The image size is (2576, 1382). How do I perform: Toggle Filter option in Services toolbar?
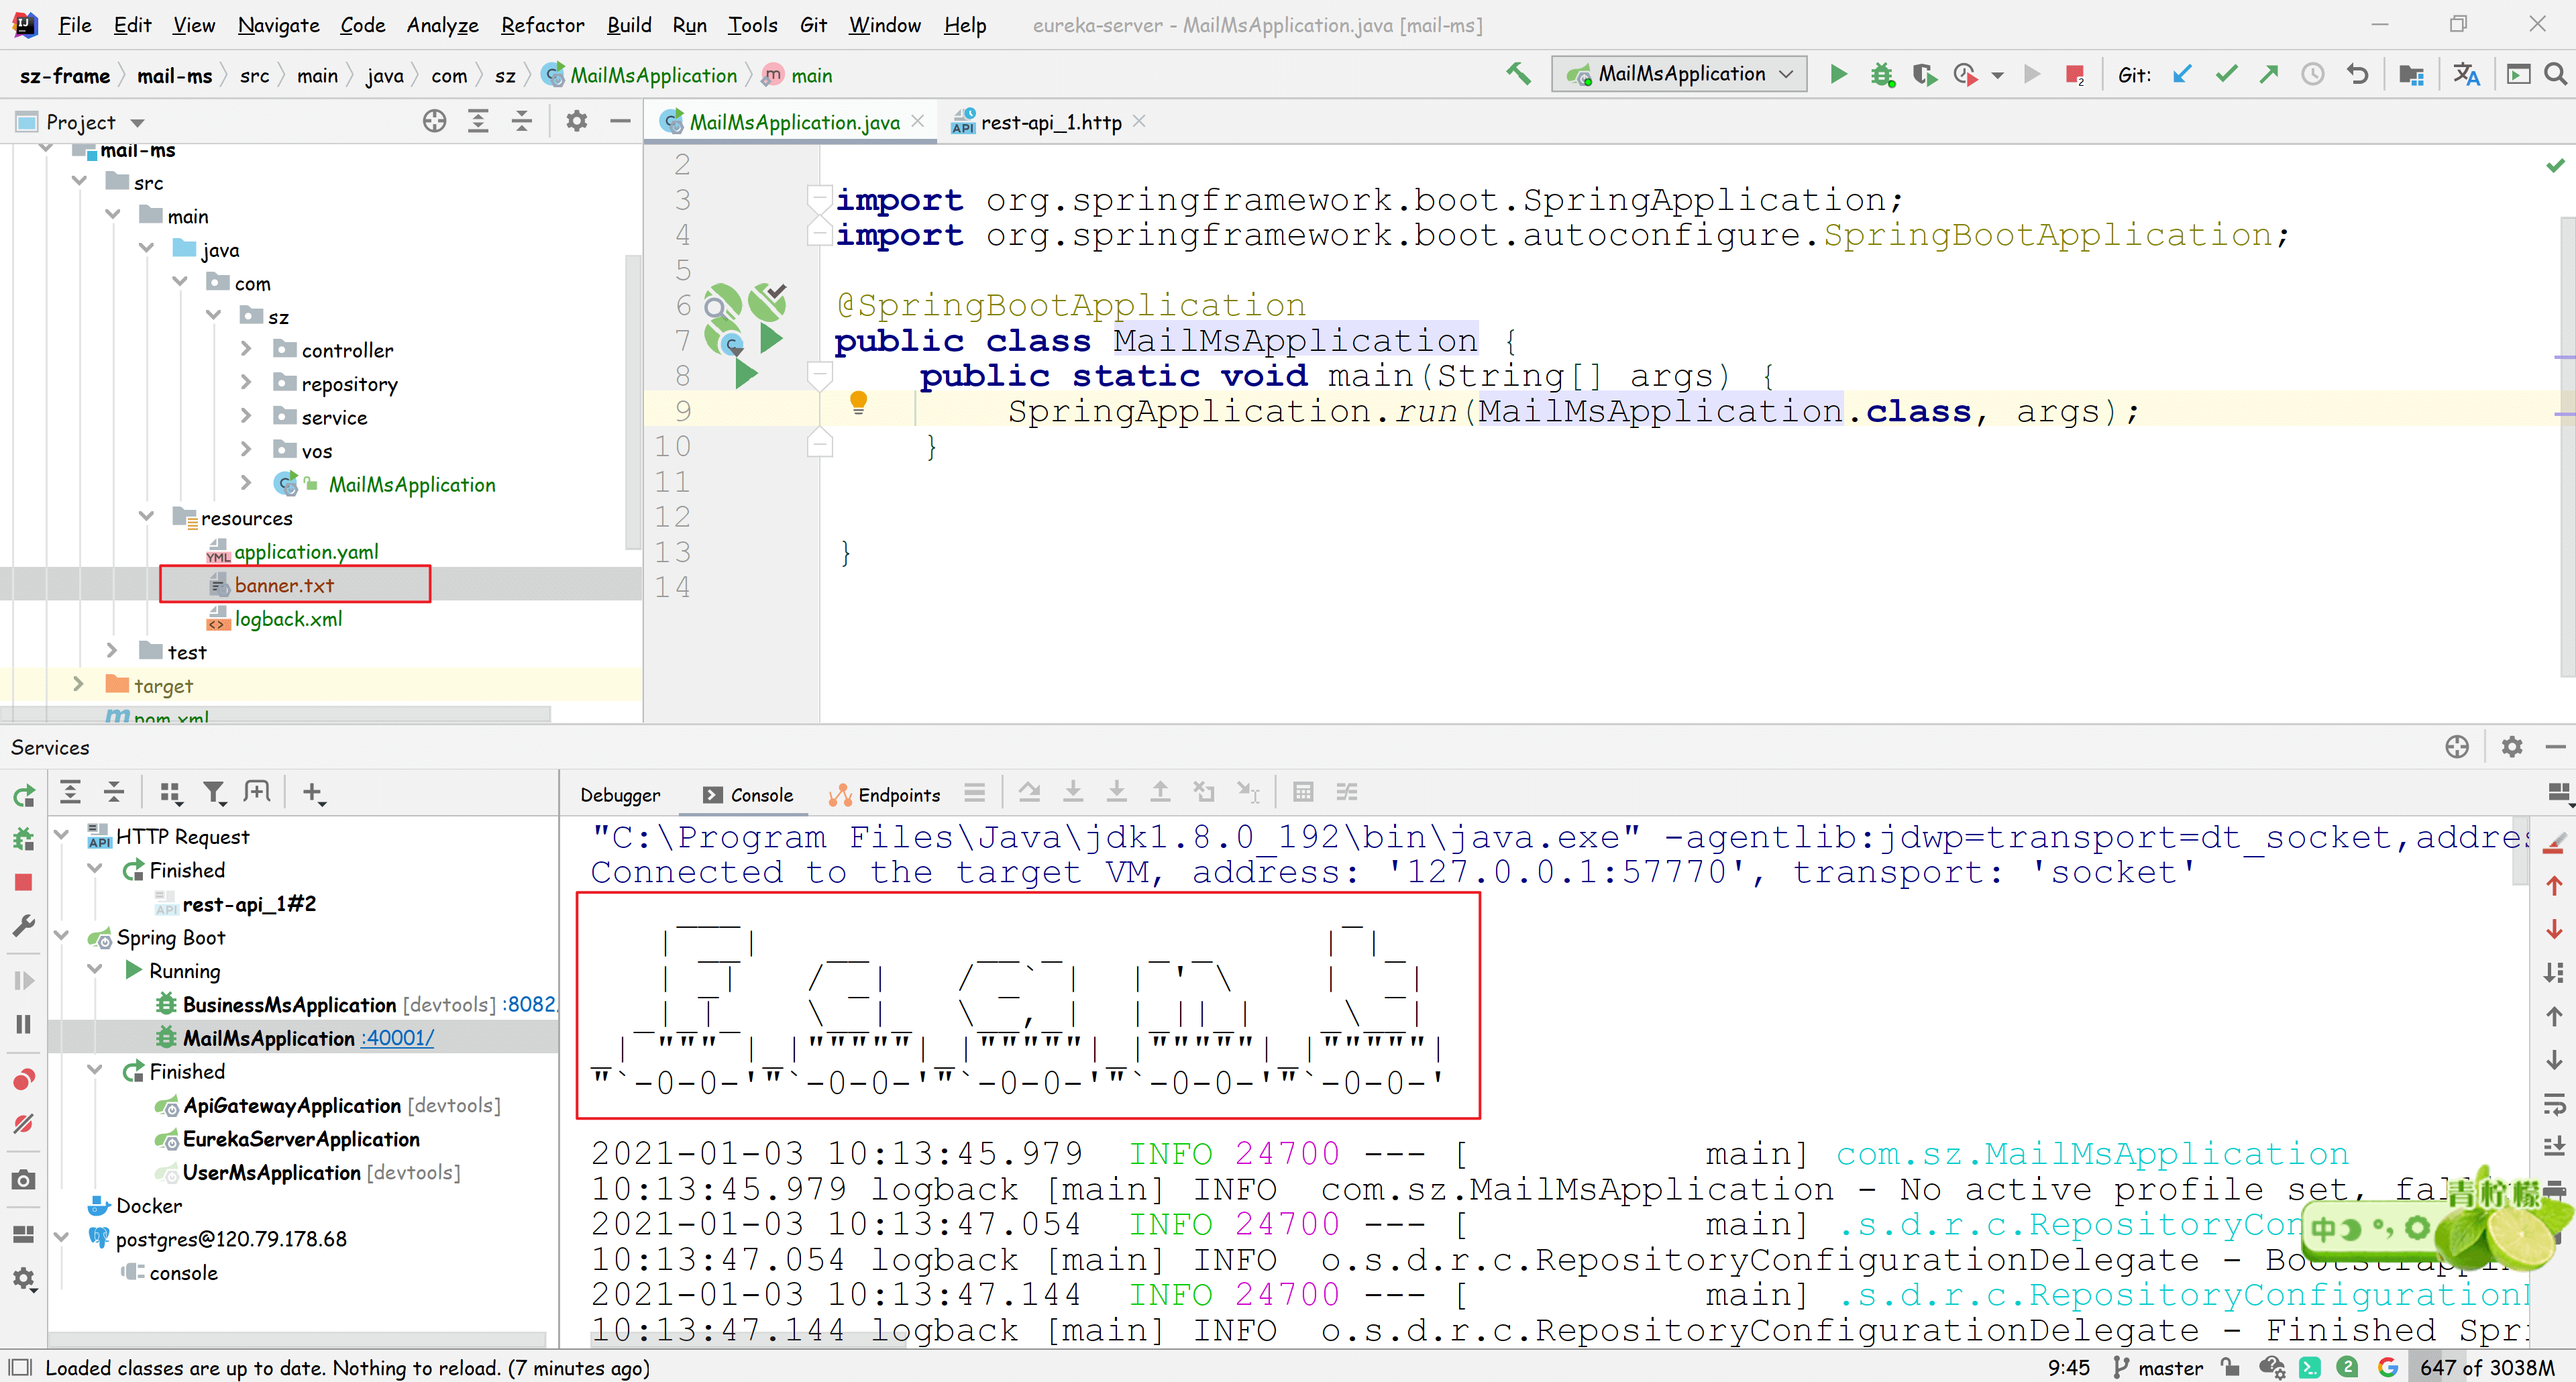[214, 793]
